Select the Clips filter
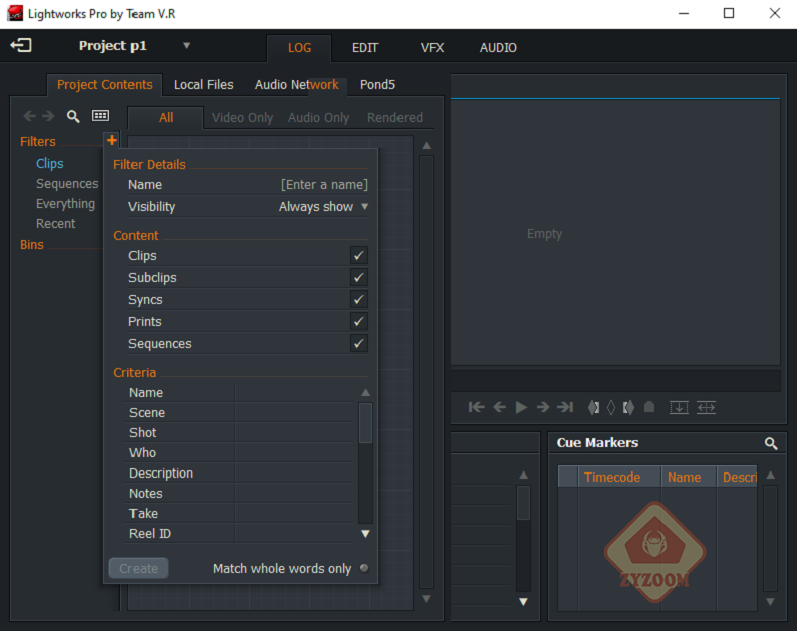The width and height of the screenshot is (797, 631). pos(50,163)
